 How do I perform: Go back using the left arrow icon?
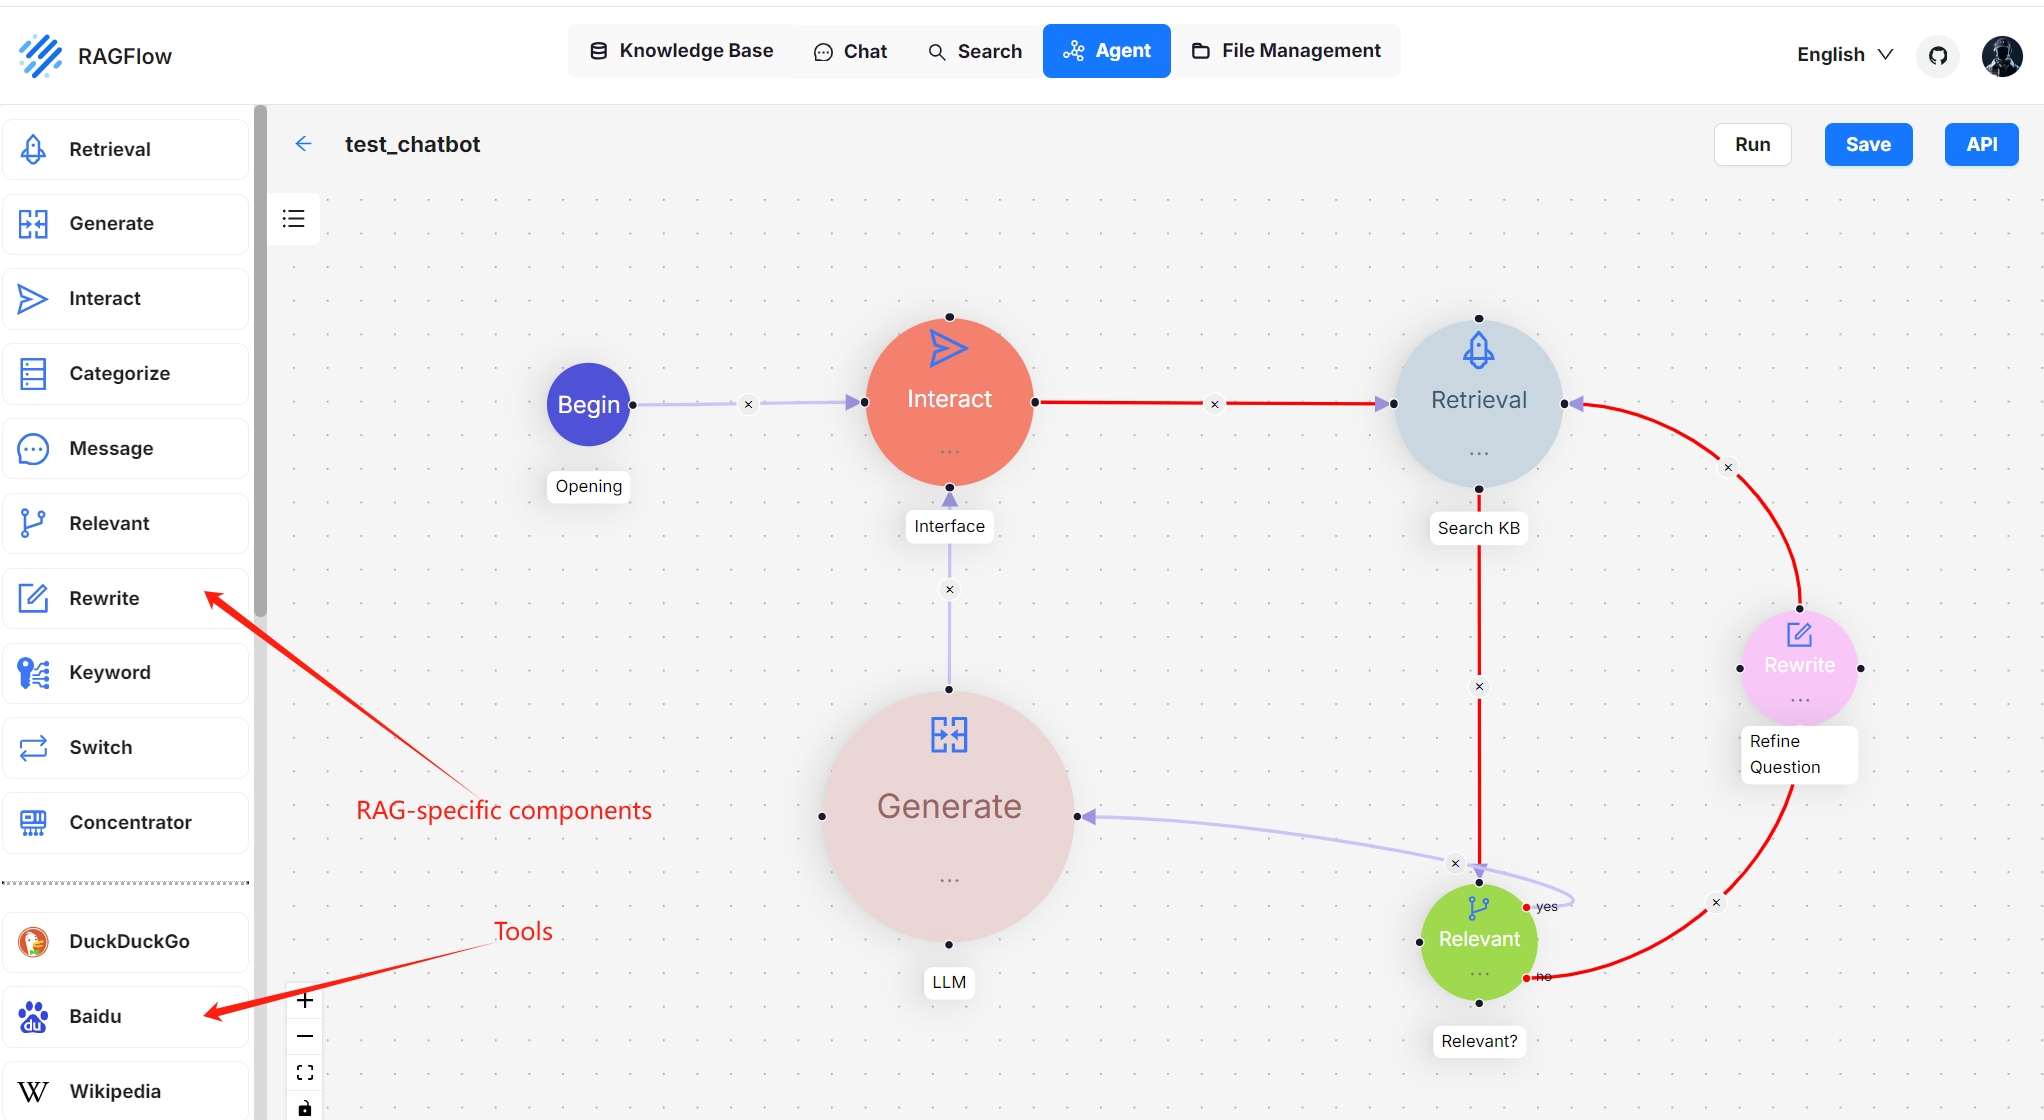point(303,144)
